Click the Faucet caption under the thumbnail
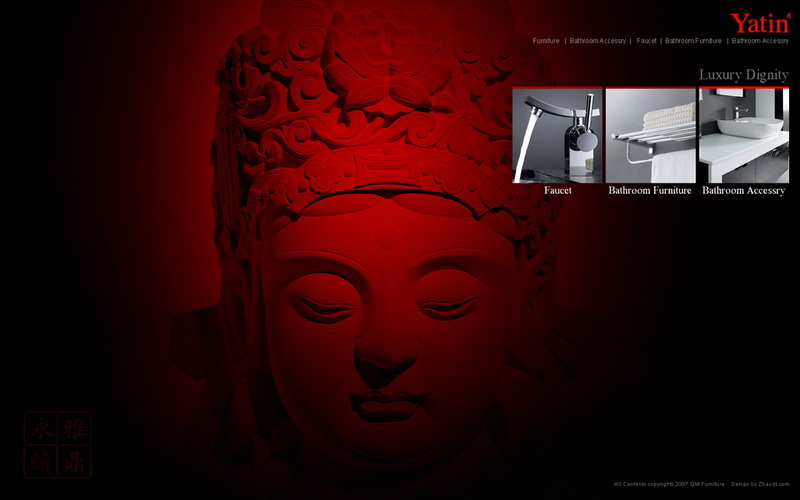 click(557, 190)
